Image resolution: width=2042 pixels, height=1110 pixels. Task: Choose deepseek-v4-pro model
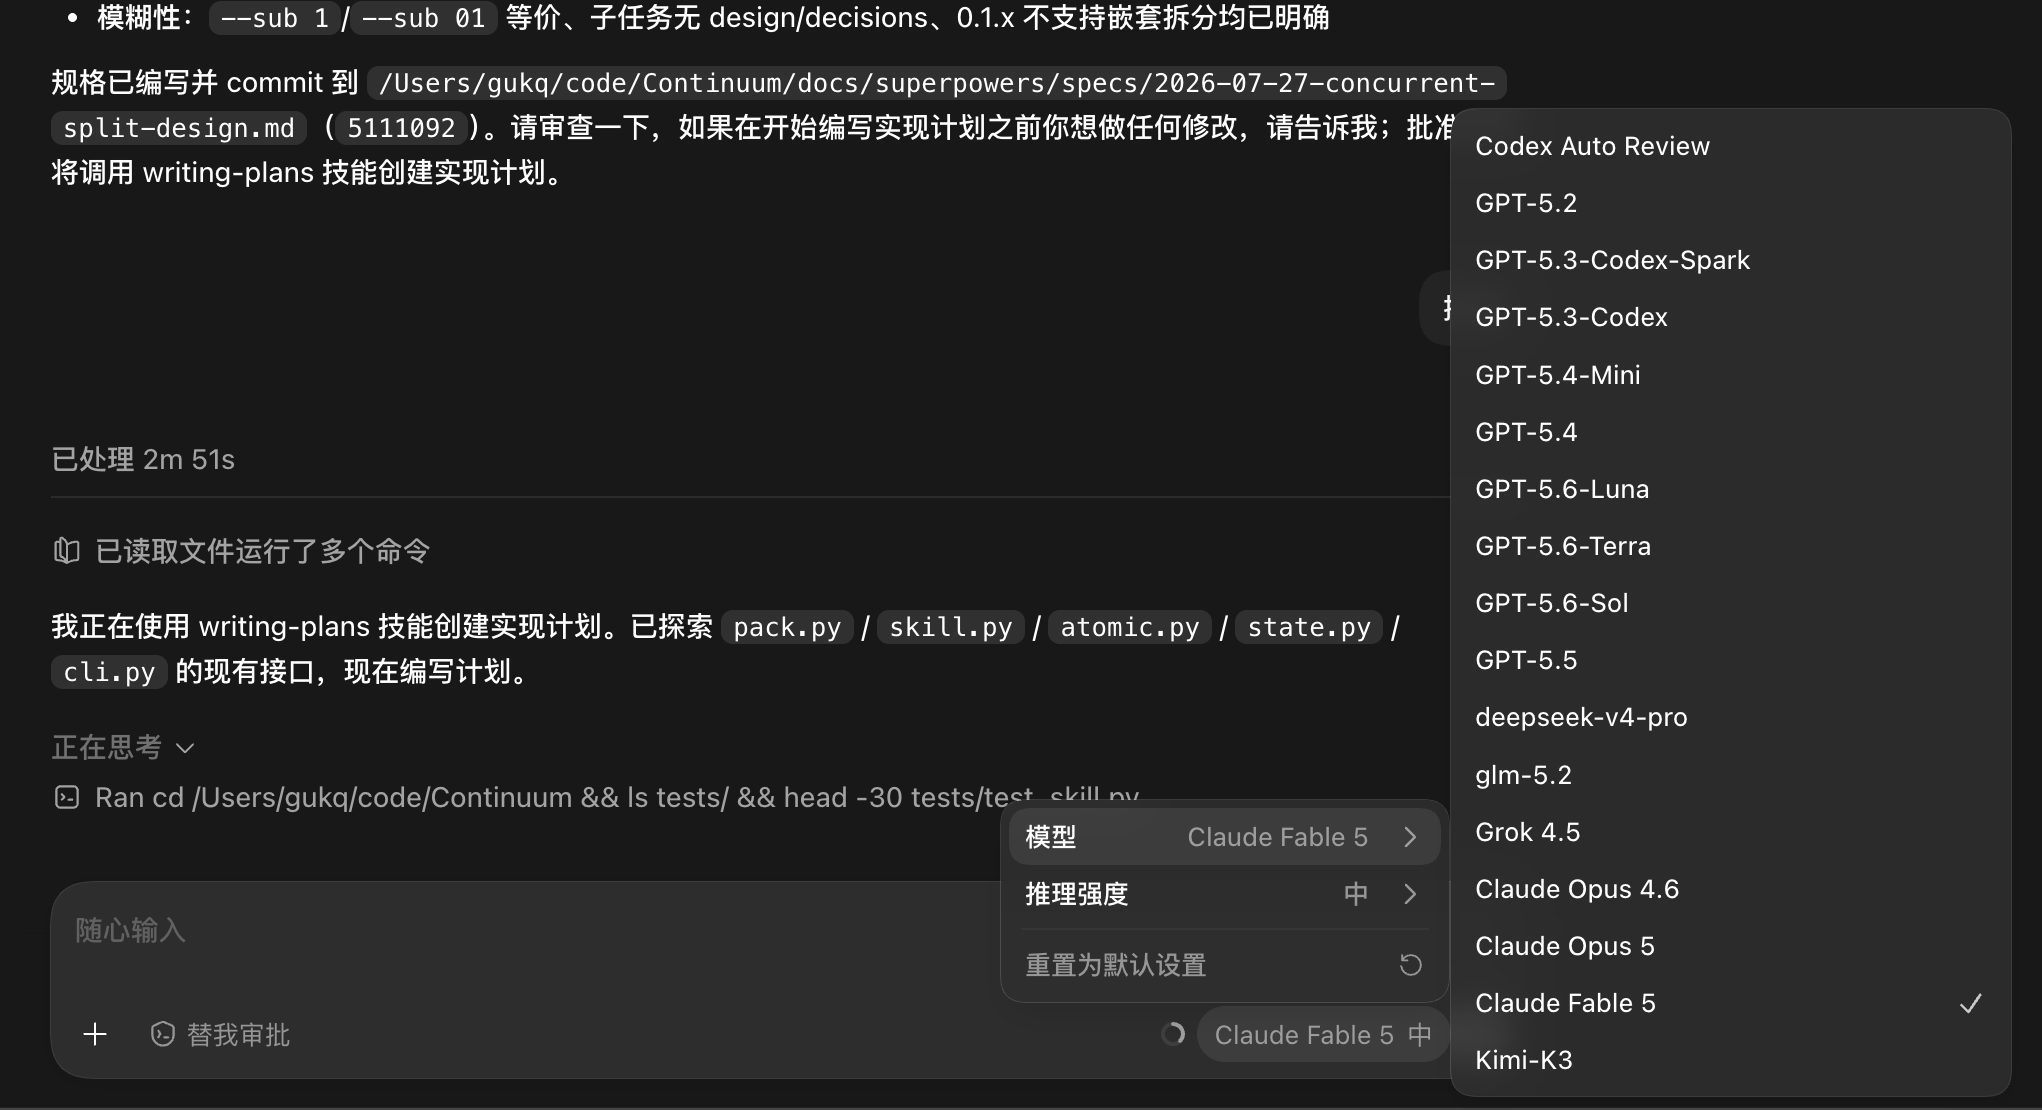tap(1730, 717)
